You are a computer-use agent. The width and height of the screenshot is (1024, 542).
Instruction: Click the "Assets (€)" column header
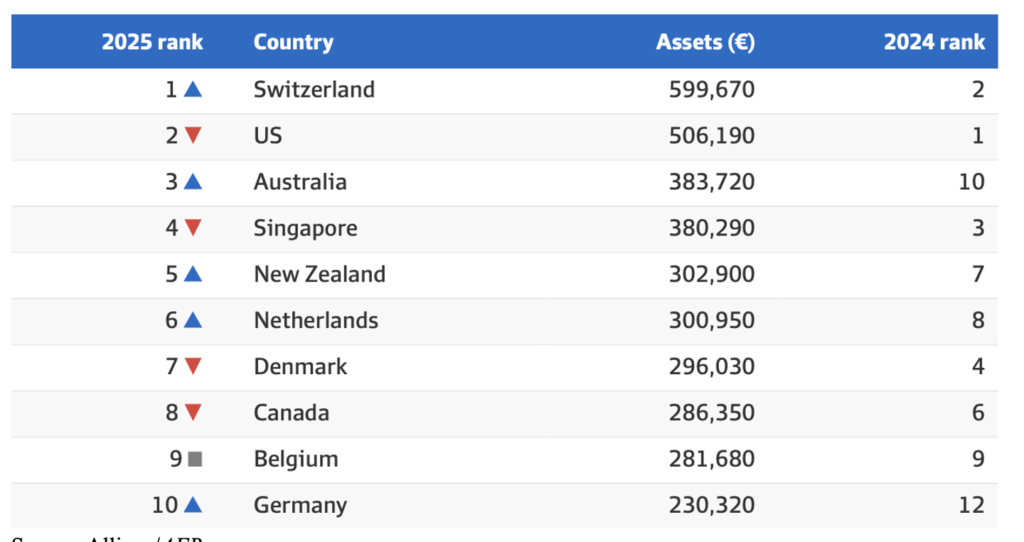(705, 42)
